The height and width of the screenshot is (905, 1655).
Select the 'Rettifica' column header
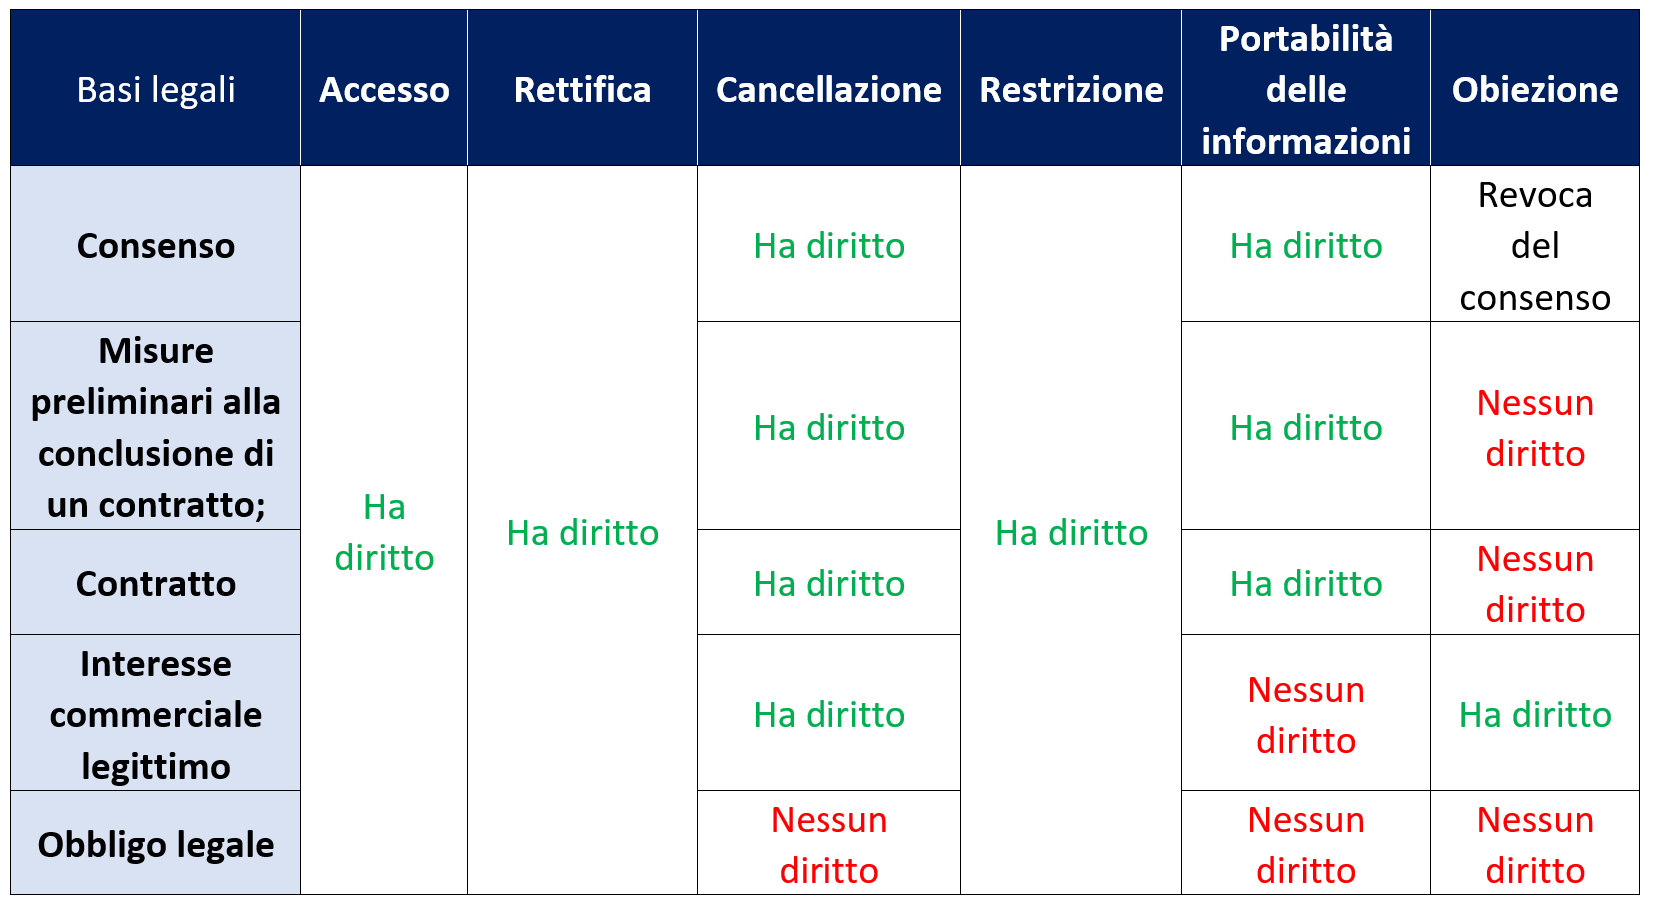pyautogui.click(x=582, y=88)
